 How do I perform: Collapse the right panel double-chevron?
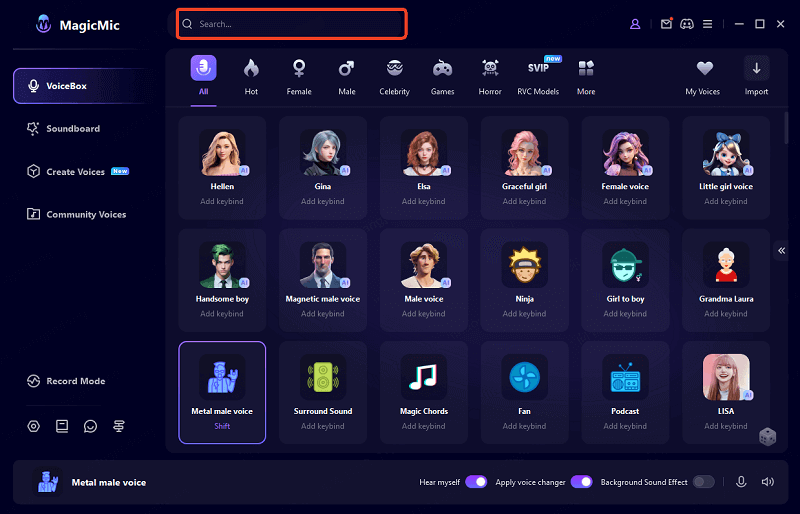pos(782,250)
